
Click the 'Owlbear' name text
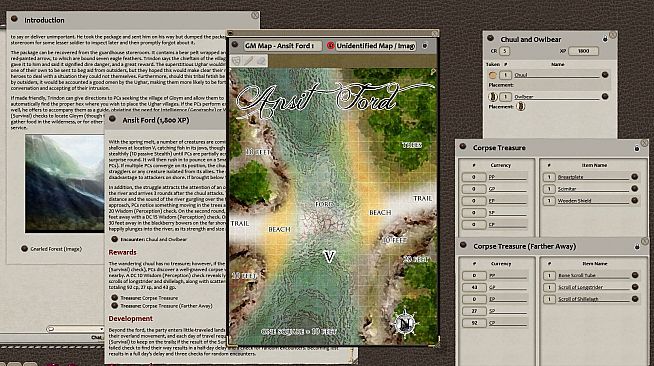[x=523, y=97]
